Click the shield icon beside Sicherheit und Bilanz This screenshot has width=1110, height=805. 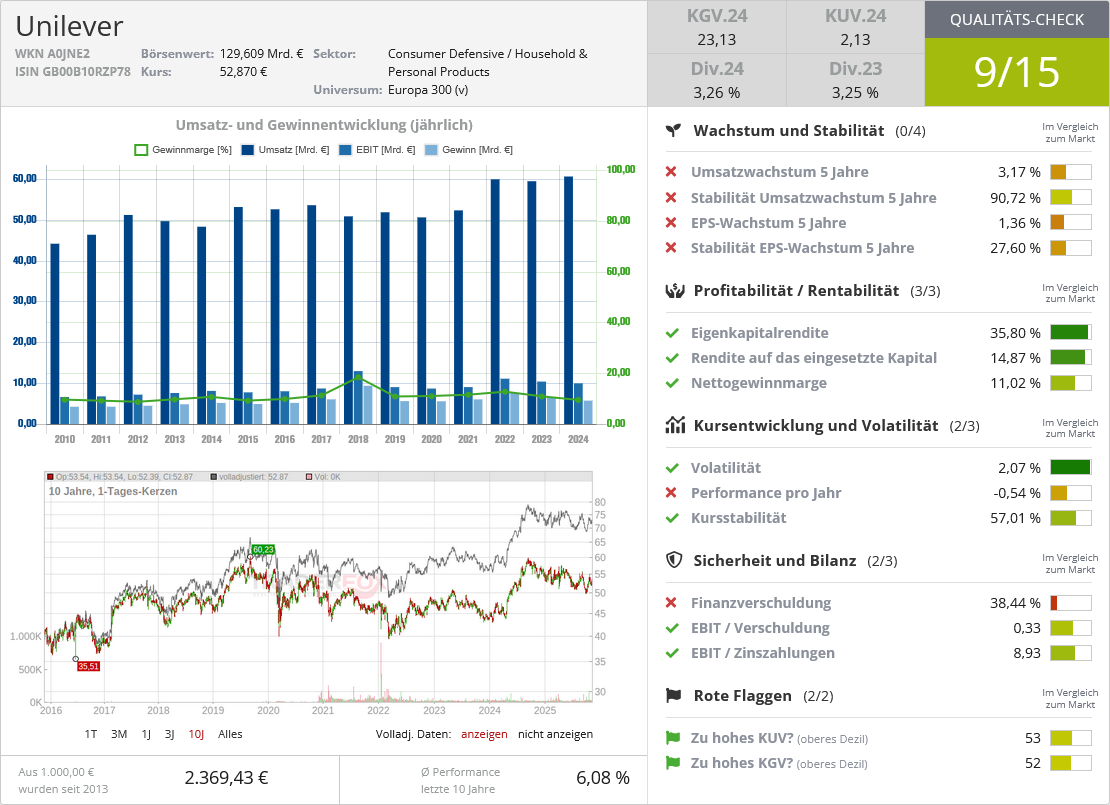(675, 560)
